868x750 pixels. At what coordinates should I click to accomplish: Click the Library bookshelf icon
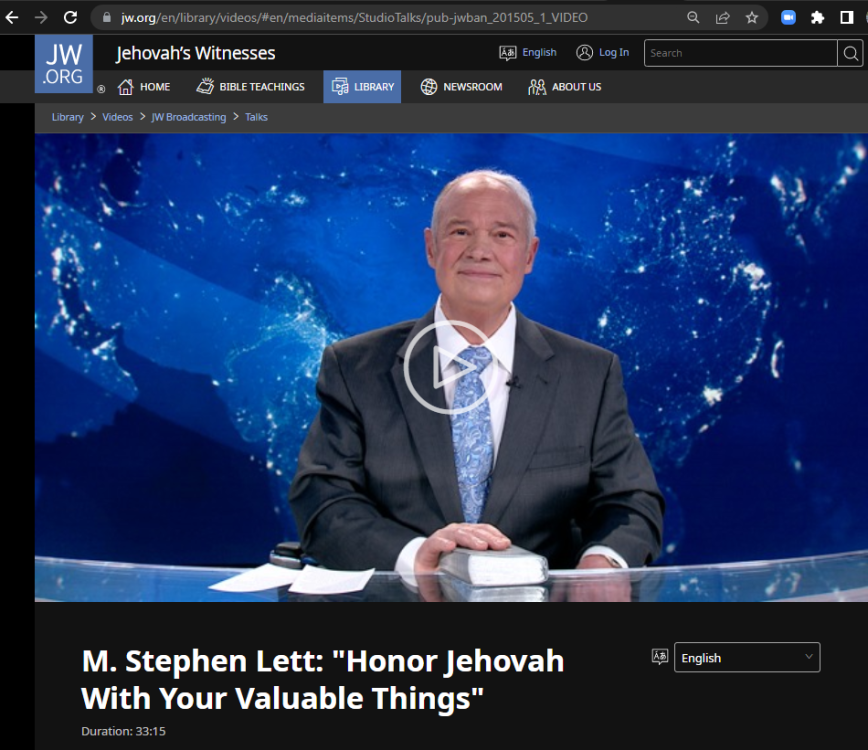pos(340,87)
